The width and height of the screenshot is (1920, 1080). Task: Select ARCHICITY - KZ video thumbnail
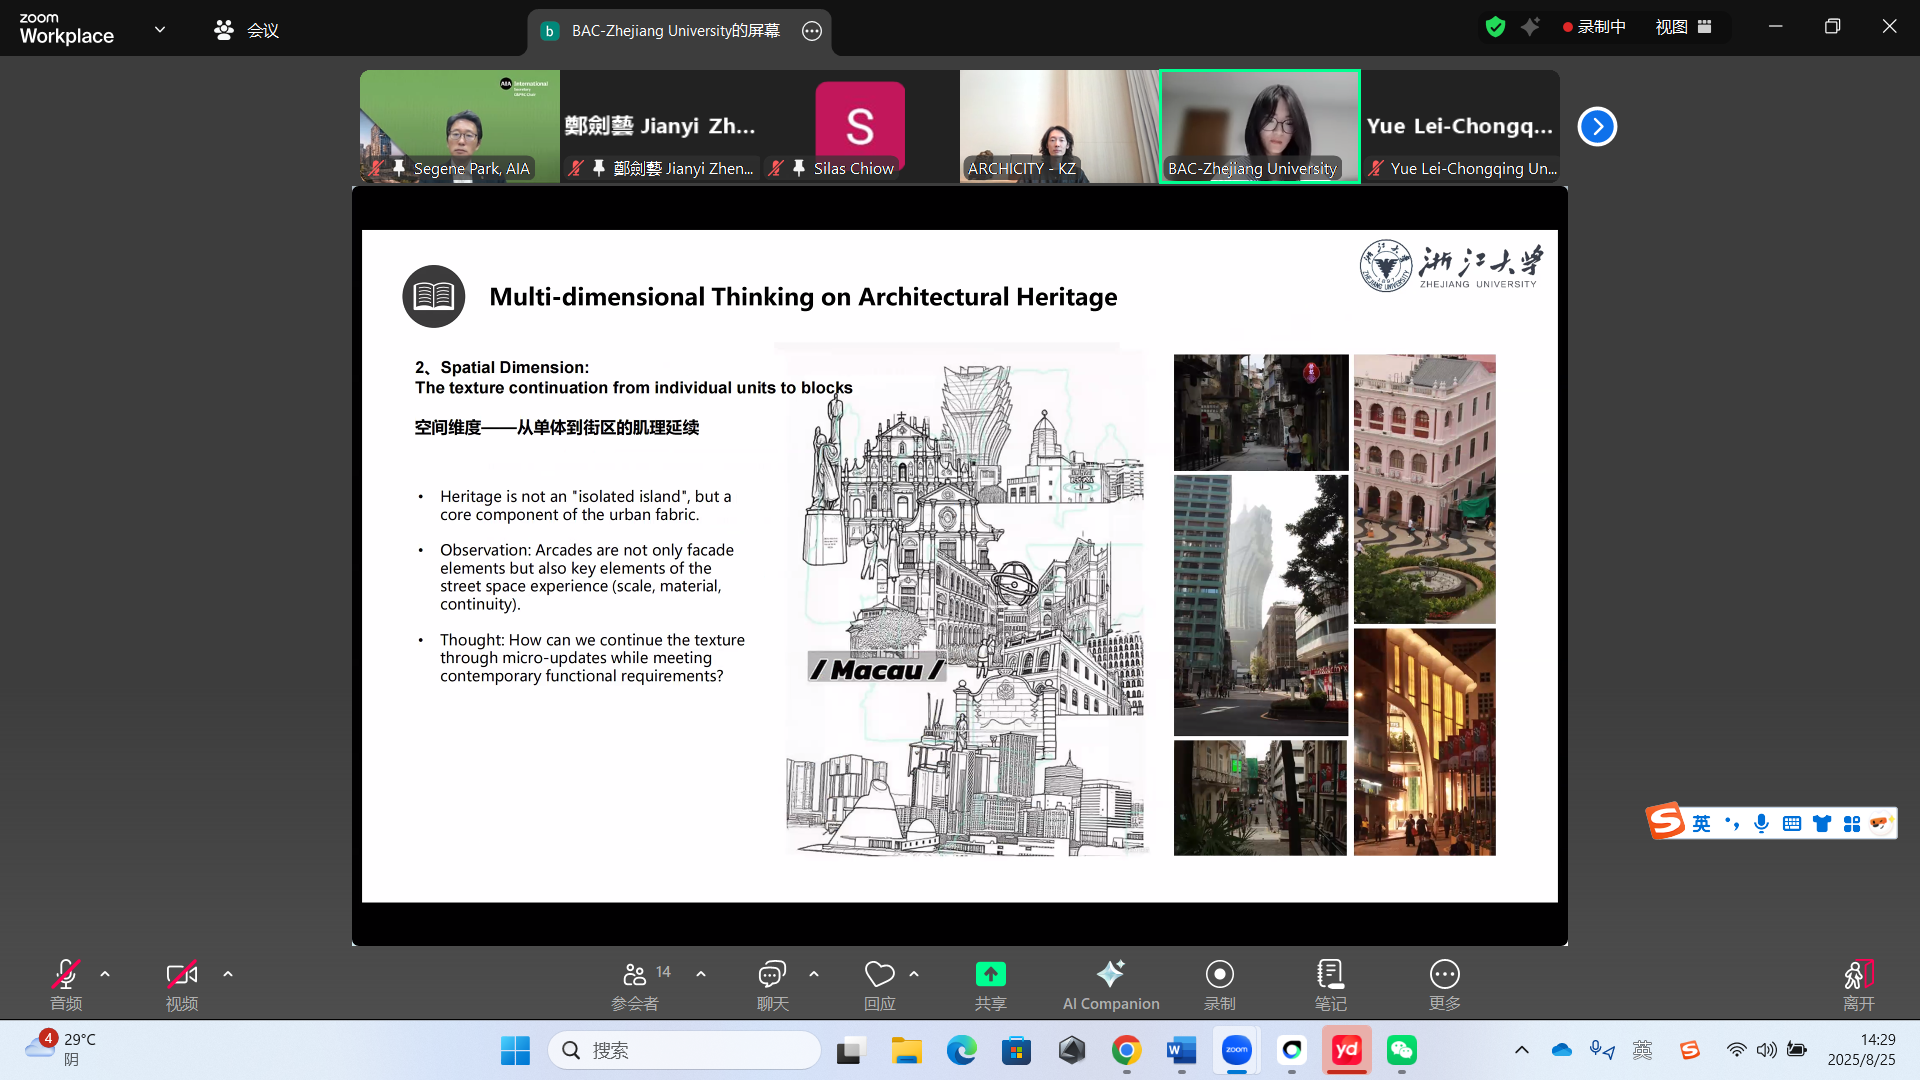[x=1059, y=126]
